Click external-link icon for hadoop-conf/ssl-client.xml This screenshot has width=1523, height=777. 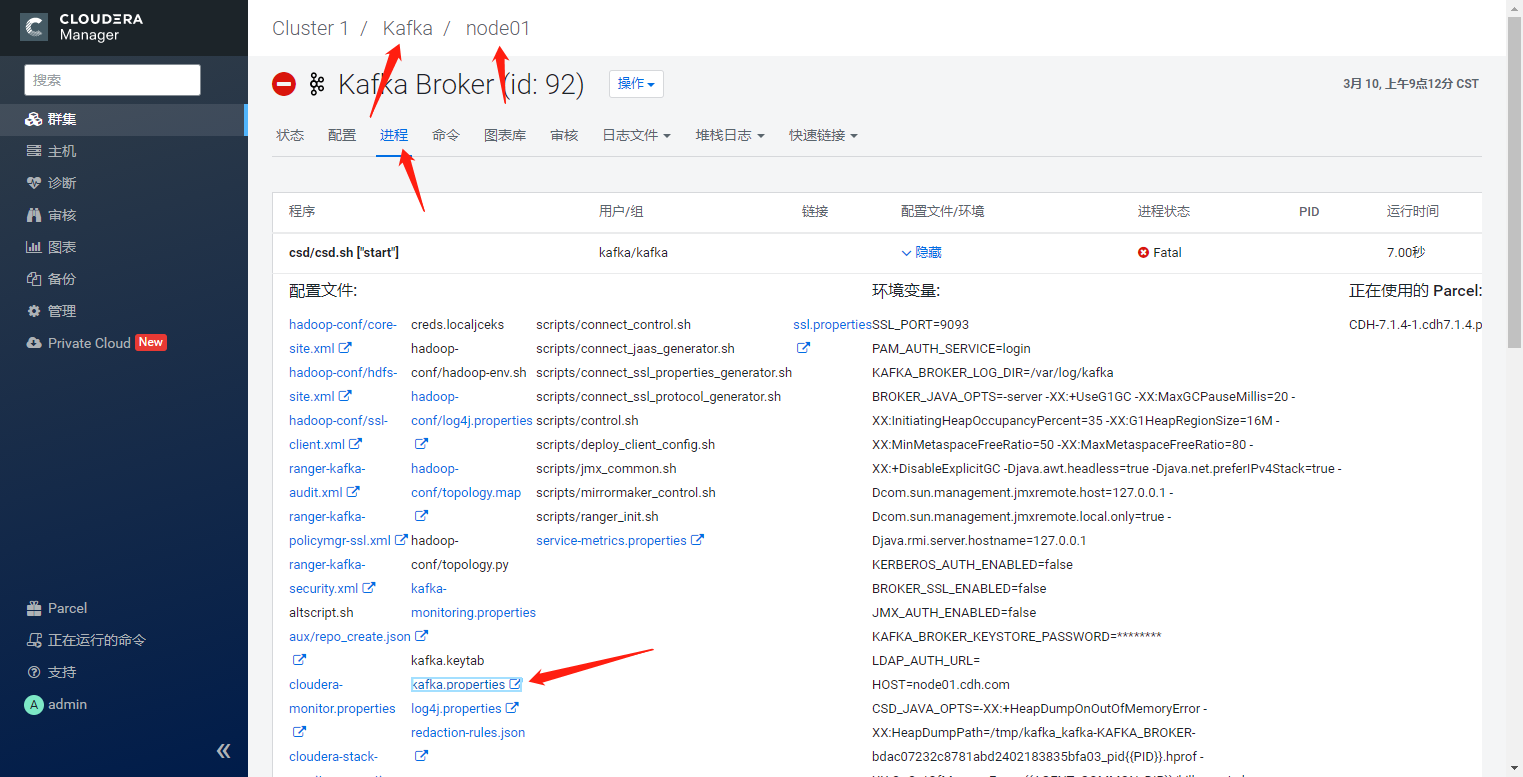tap(355, 444)
